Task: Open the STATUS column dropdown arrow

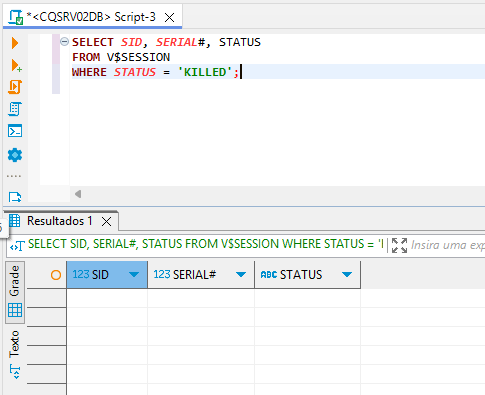Action: pos(347,275)
